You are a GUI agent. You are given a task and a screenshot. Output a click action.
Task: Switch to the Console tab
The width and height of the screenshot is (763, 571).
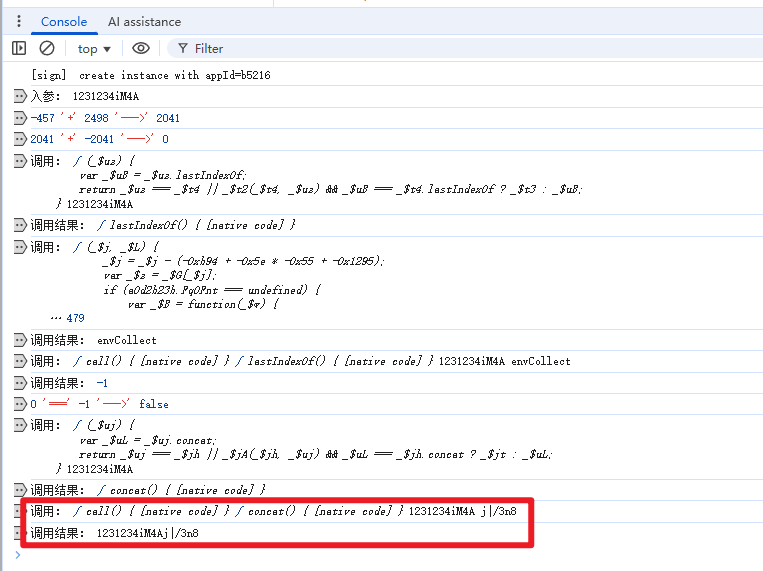[64, 21]
